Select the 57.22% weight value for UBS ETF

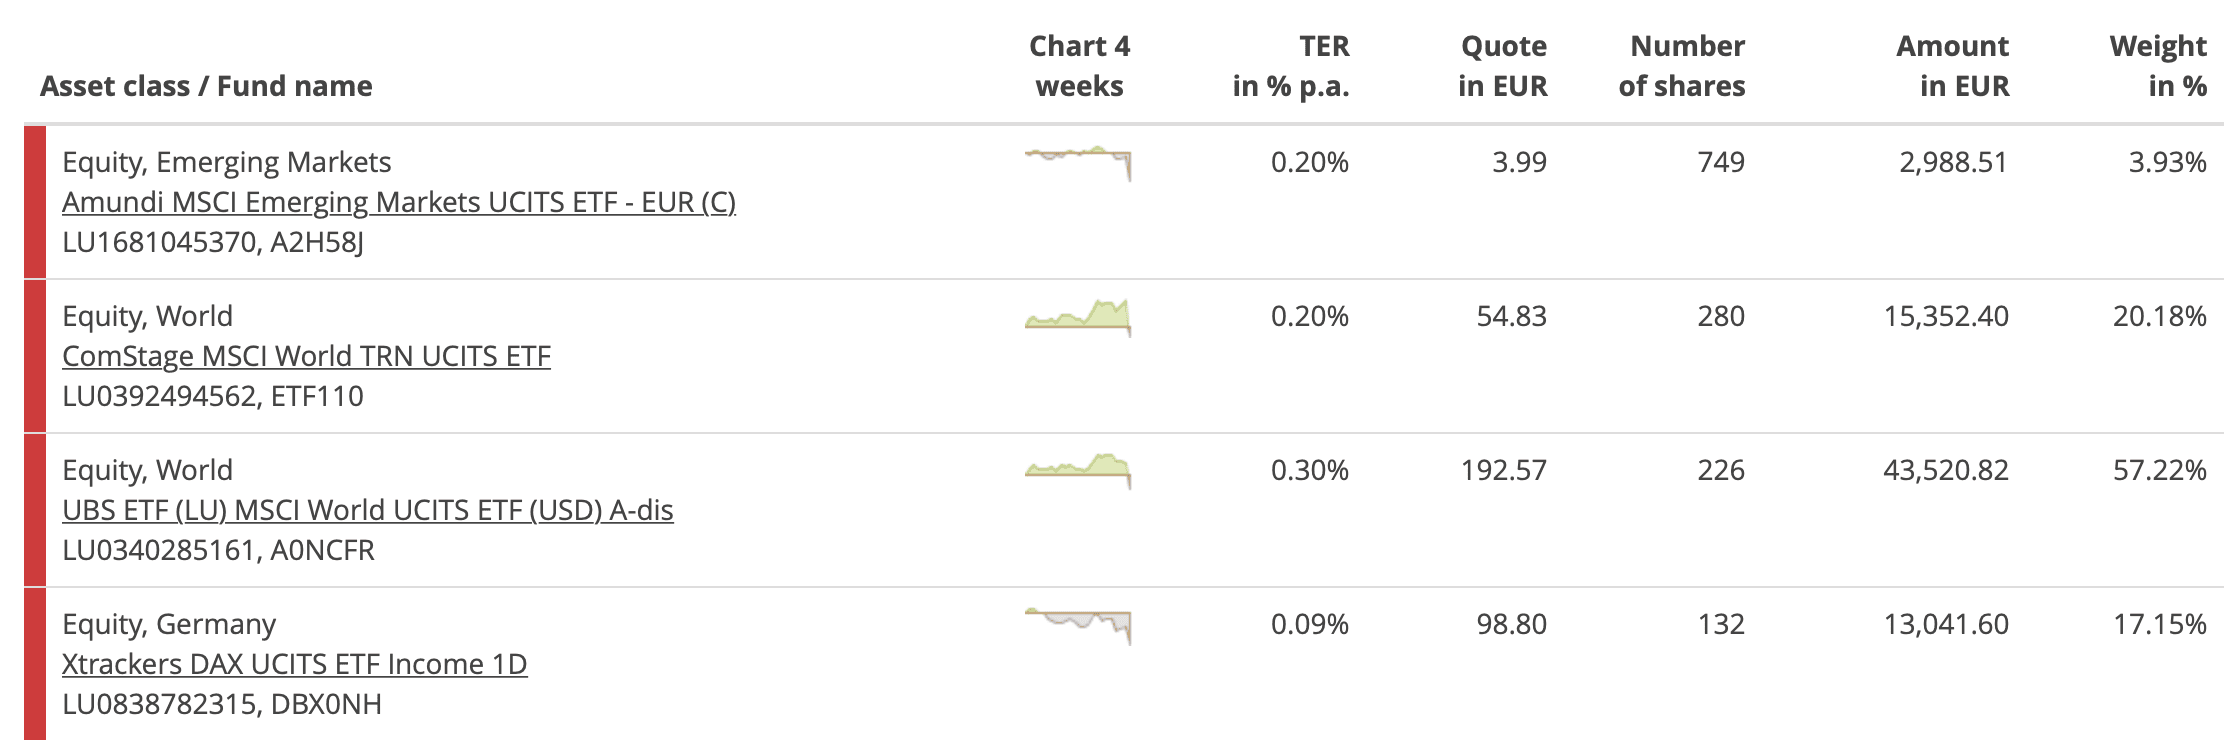coord(2160,470)
